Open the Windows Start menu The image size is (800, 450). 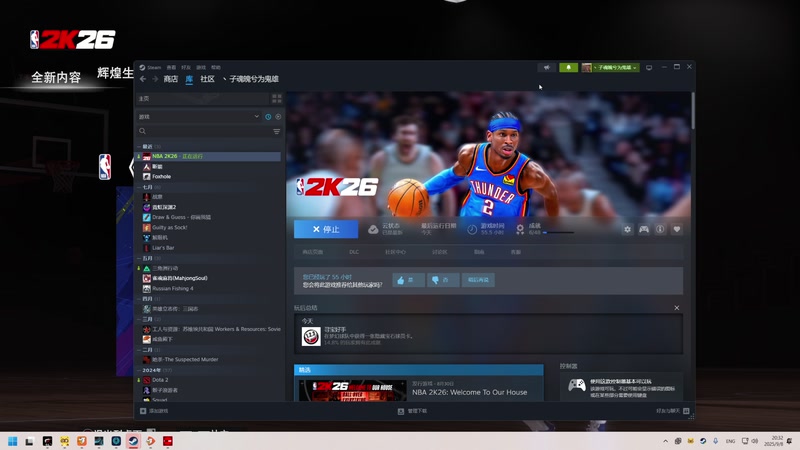pos(13,441)
